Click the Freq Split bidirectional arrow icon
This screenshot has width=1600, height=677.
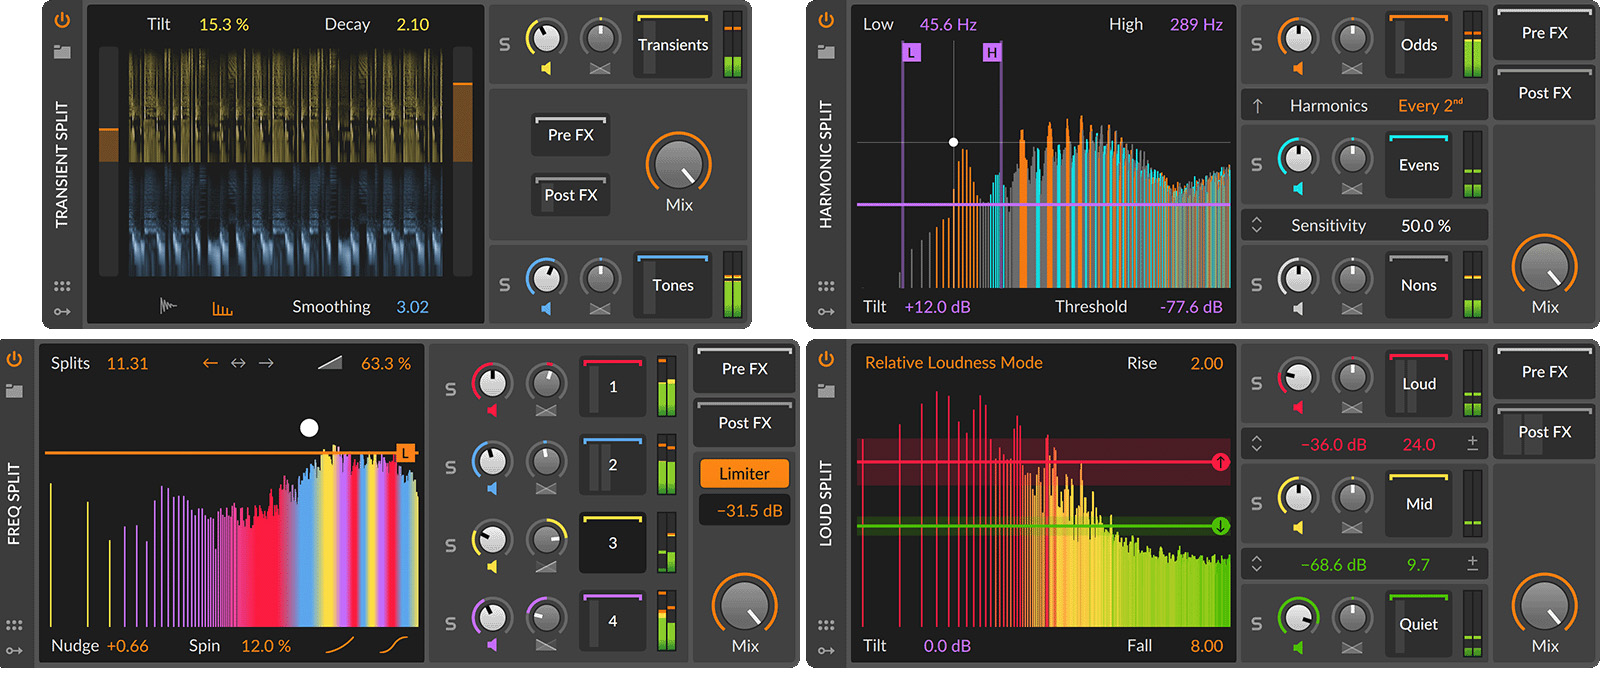point(238,363)
